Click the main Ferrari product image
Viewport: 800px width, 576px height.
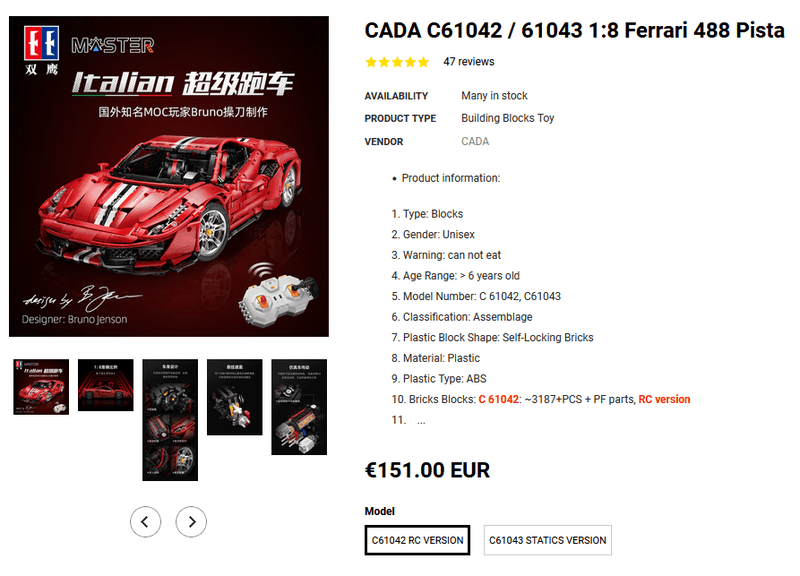click(169, 177)
